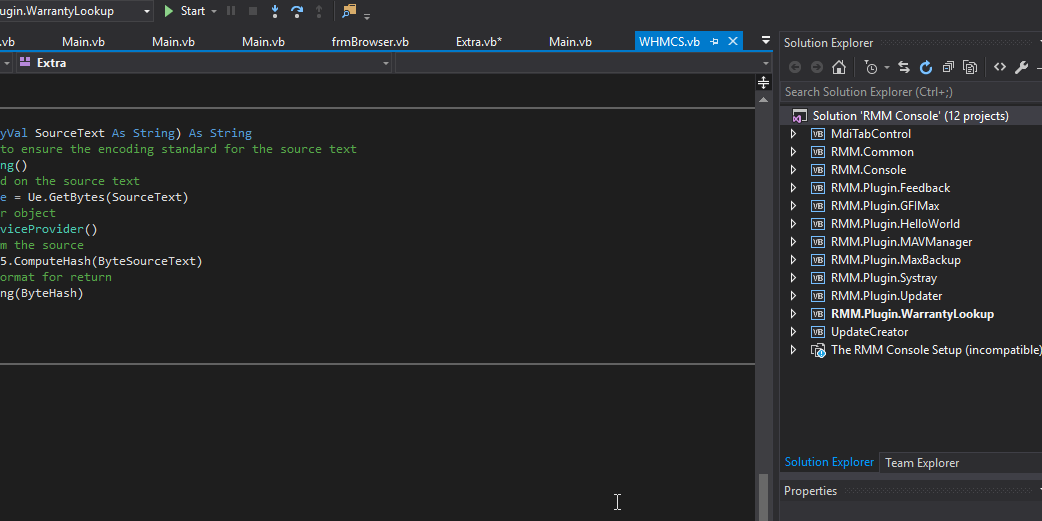The image size is (1042, 521).
Task: Refresh the Solution Explorer
Action: point(926,67)
